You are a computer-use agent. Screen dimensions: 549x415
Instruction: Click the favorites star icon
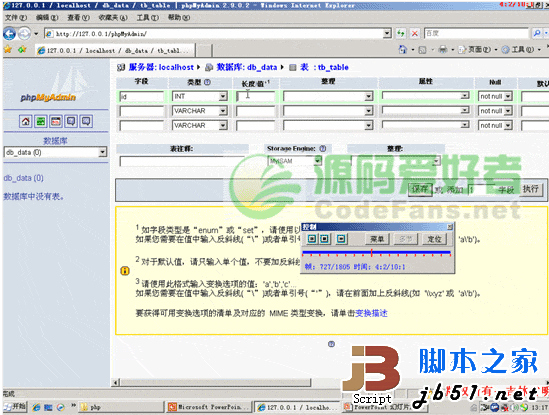point(8,50)
